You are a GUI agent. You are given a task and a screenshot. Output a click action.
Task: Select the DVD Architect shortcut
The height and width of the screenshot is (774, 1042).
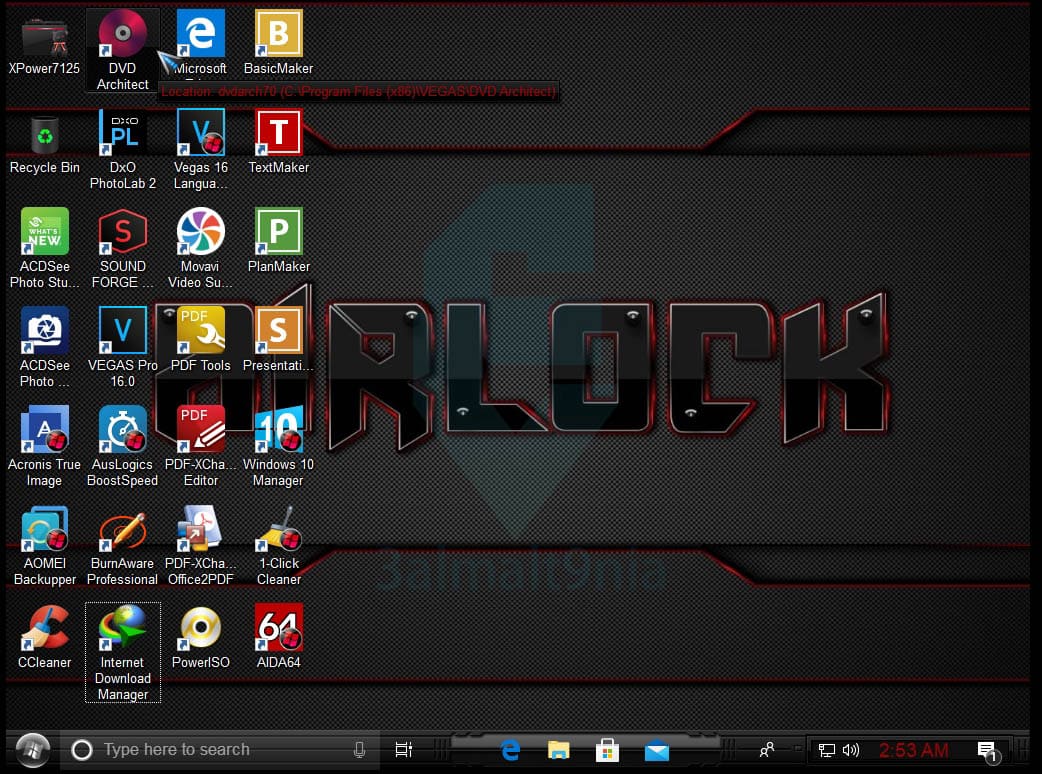[x=123, y=50]
